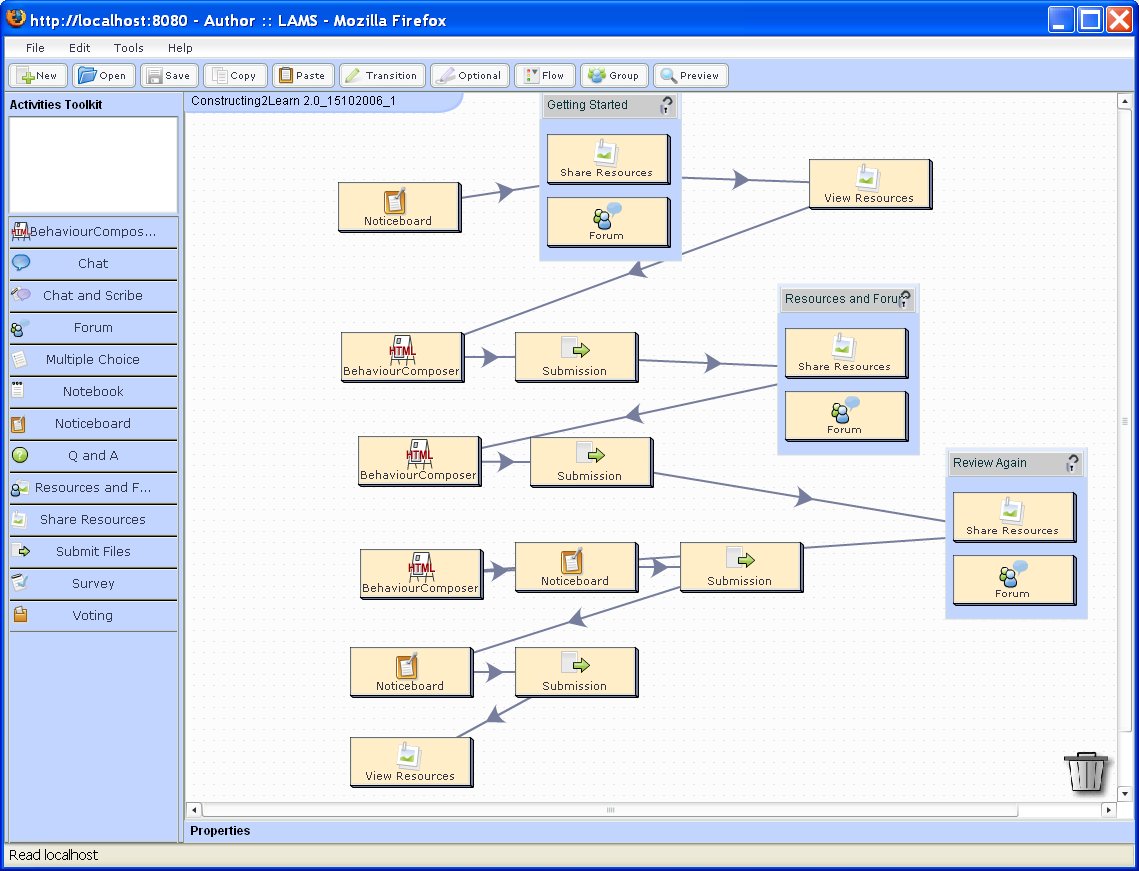Select the View Resources activity at bottom
This screenshot has width=1139, height=871.
pos(410,762)
